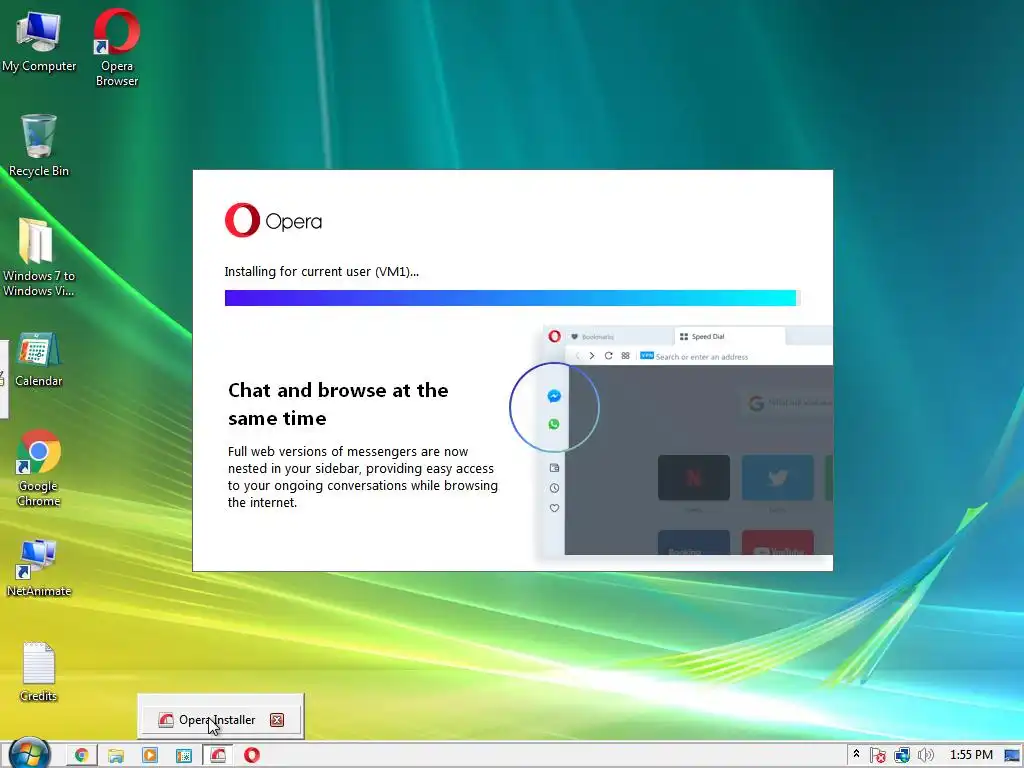Image resolution: width=1024 pixels, height=768 pixels.
Task: Open the file explorer taskbar icon
Action: click(x=116, y=755)
